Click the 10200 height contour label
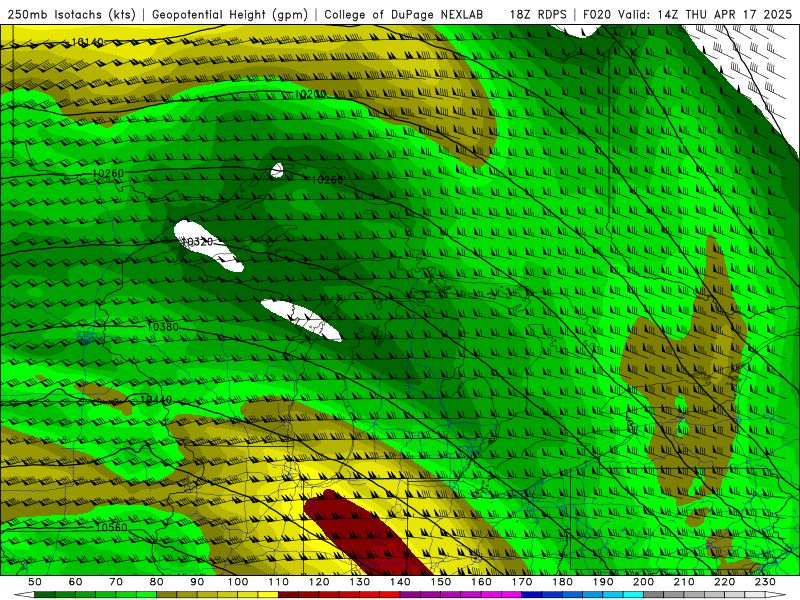 click(310, 94)
